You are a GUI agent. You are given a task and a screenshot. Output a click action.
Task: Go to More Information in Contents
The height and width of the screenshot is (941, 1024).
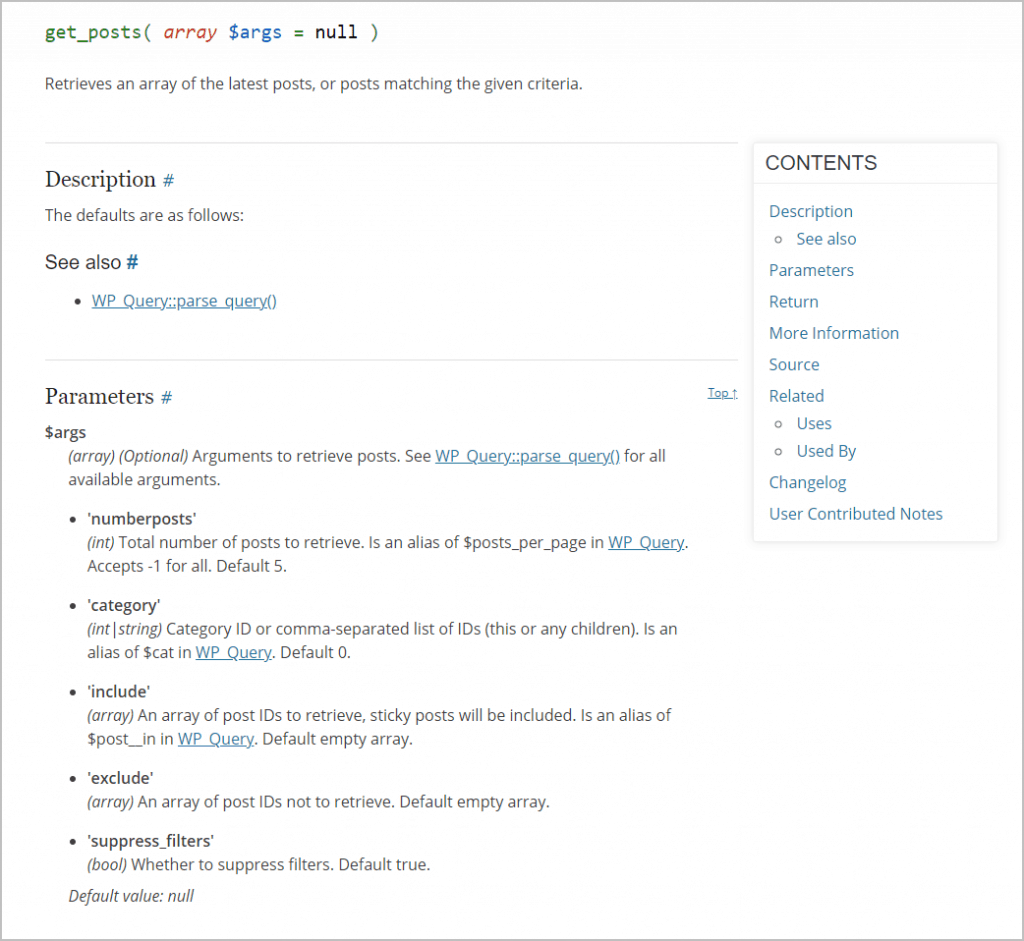[x=834, y=333]
